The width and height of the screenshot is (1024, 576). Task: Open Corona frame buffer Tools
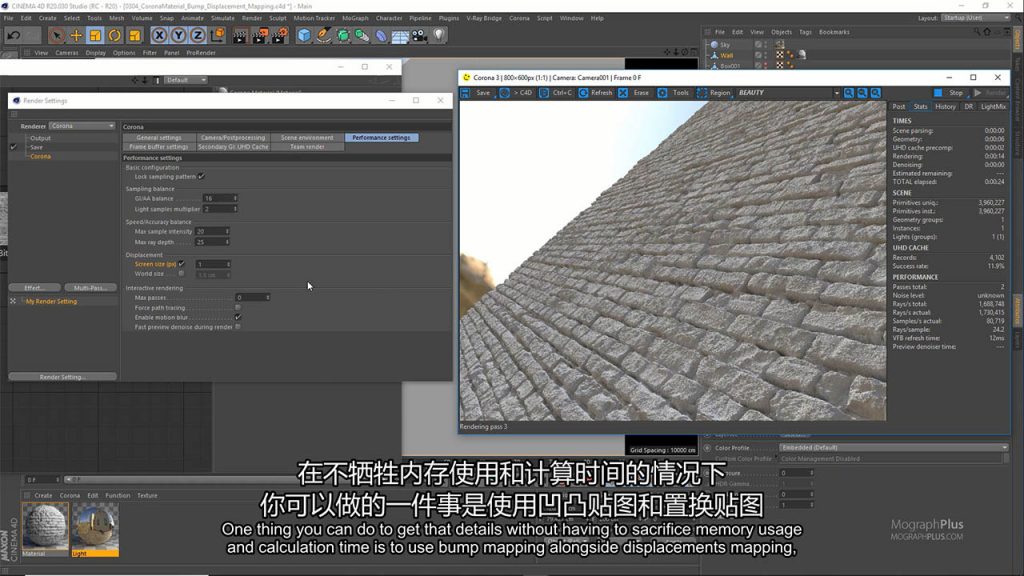tap(673, 93)
